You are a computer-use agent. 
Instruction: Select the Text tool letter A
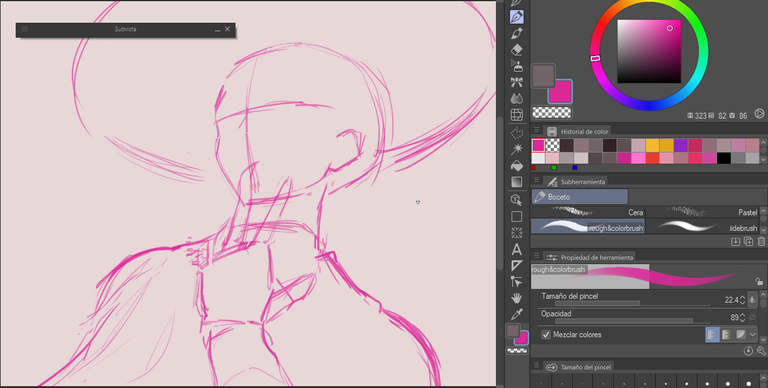coord(516,249)
